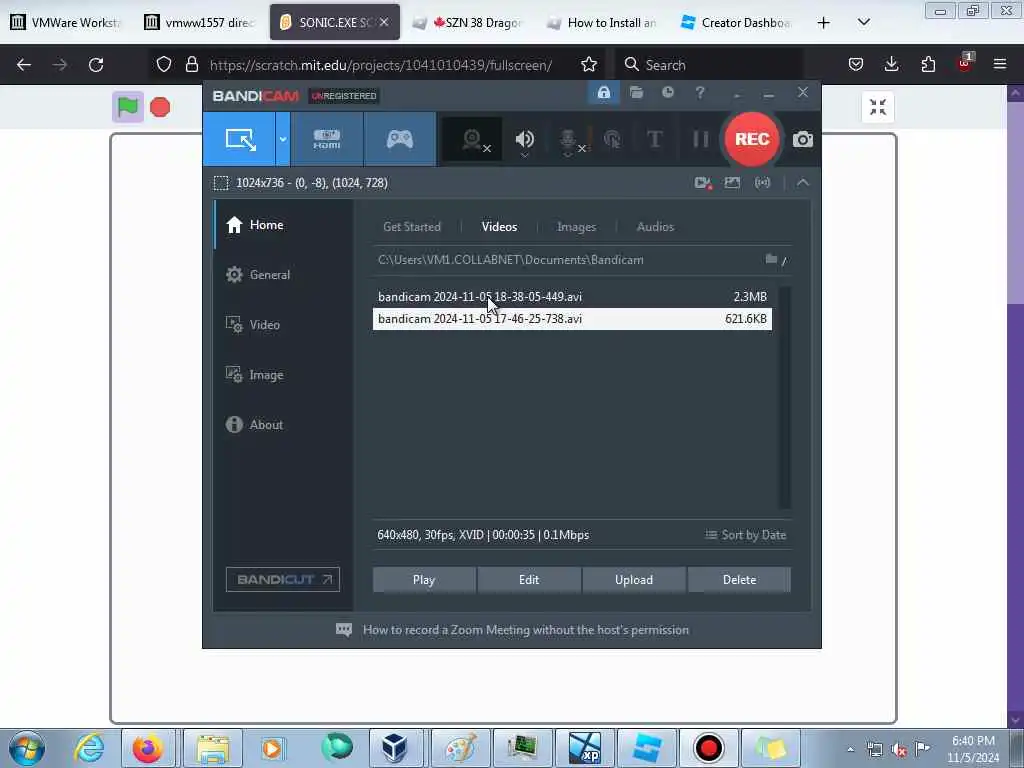Click Bandicam lock icon

coord(603,93)
